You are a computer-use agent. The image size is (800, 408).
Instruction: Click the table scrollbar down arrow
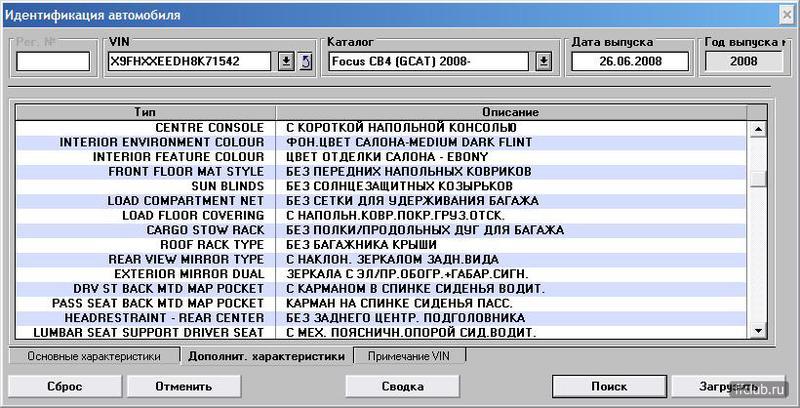[758, 330]
